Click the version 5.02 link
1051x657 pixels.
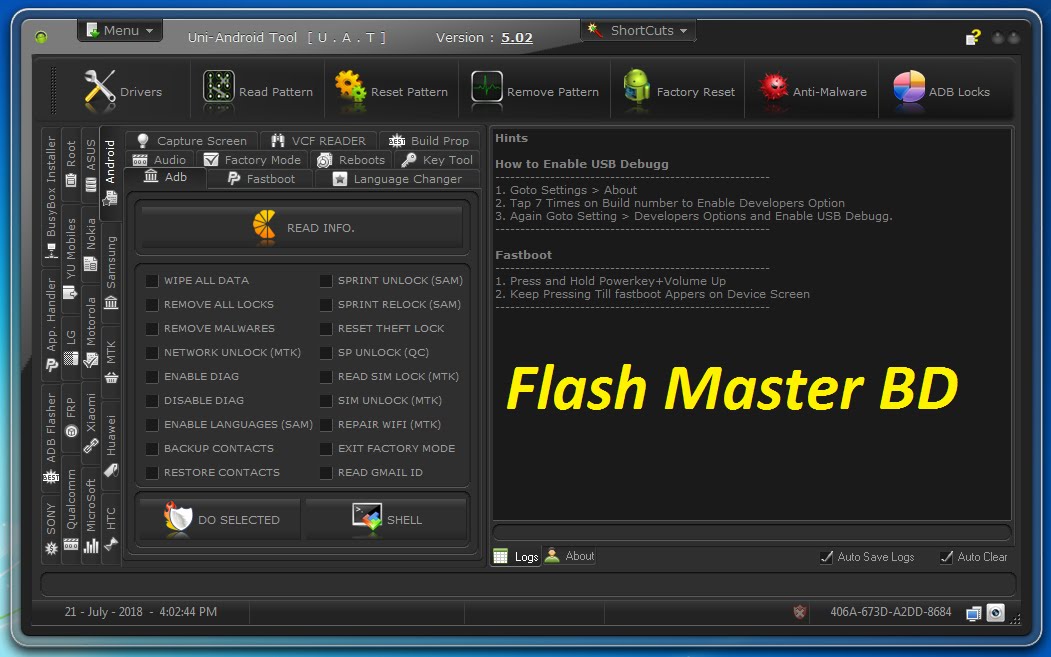click(x=517, y=38)
